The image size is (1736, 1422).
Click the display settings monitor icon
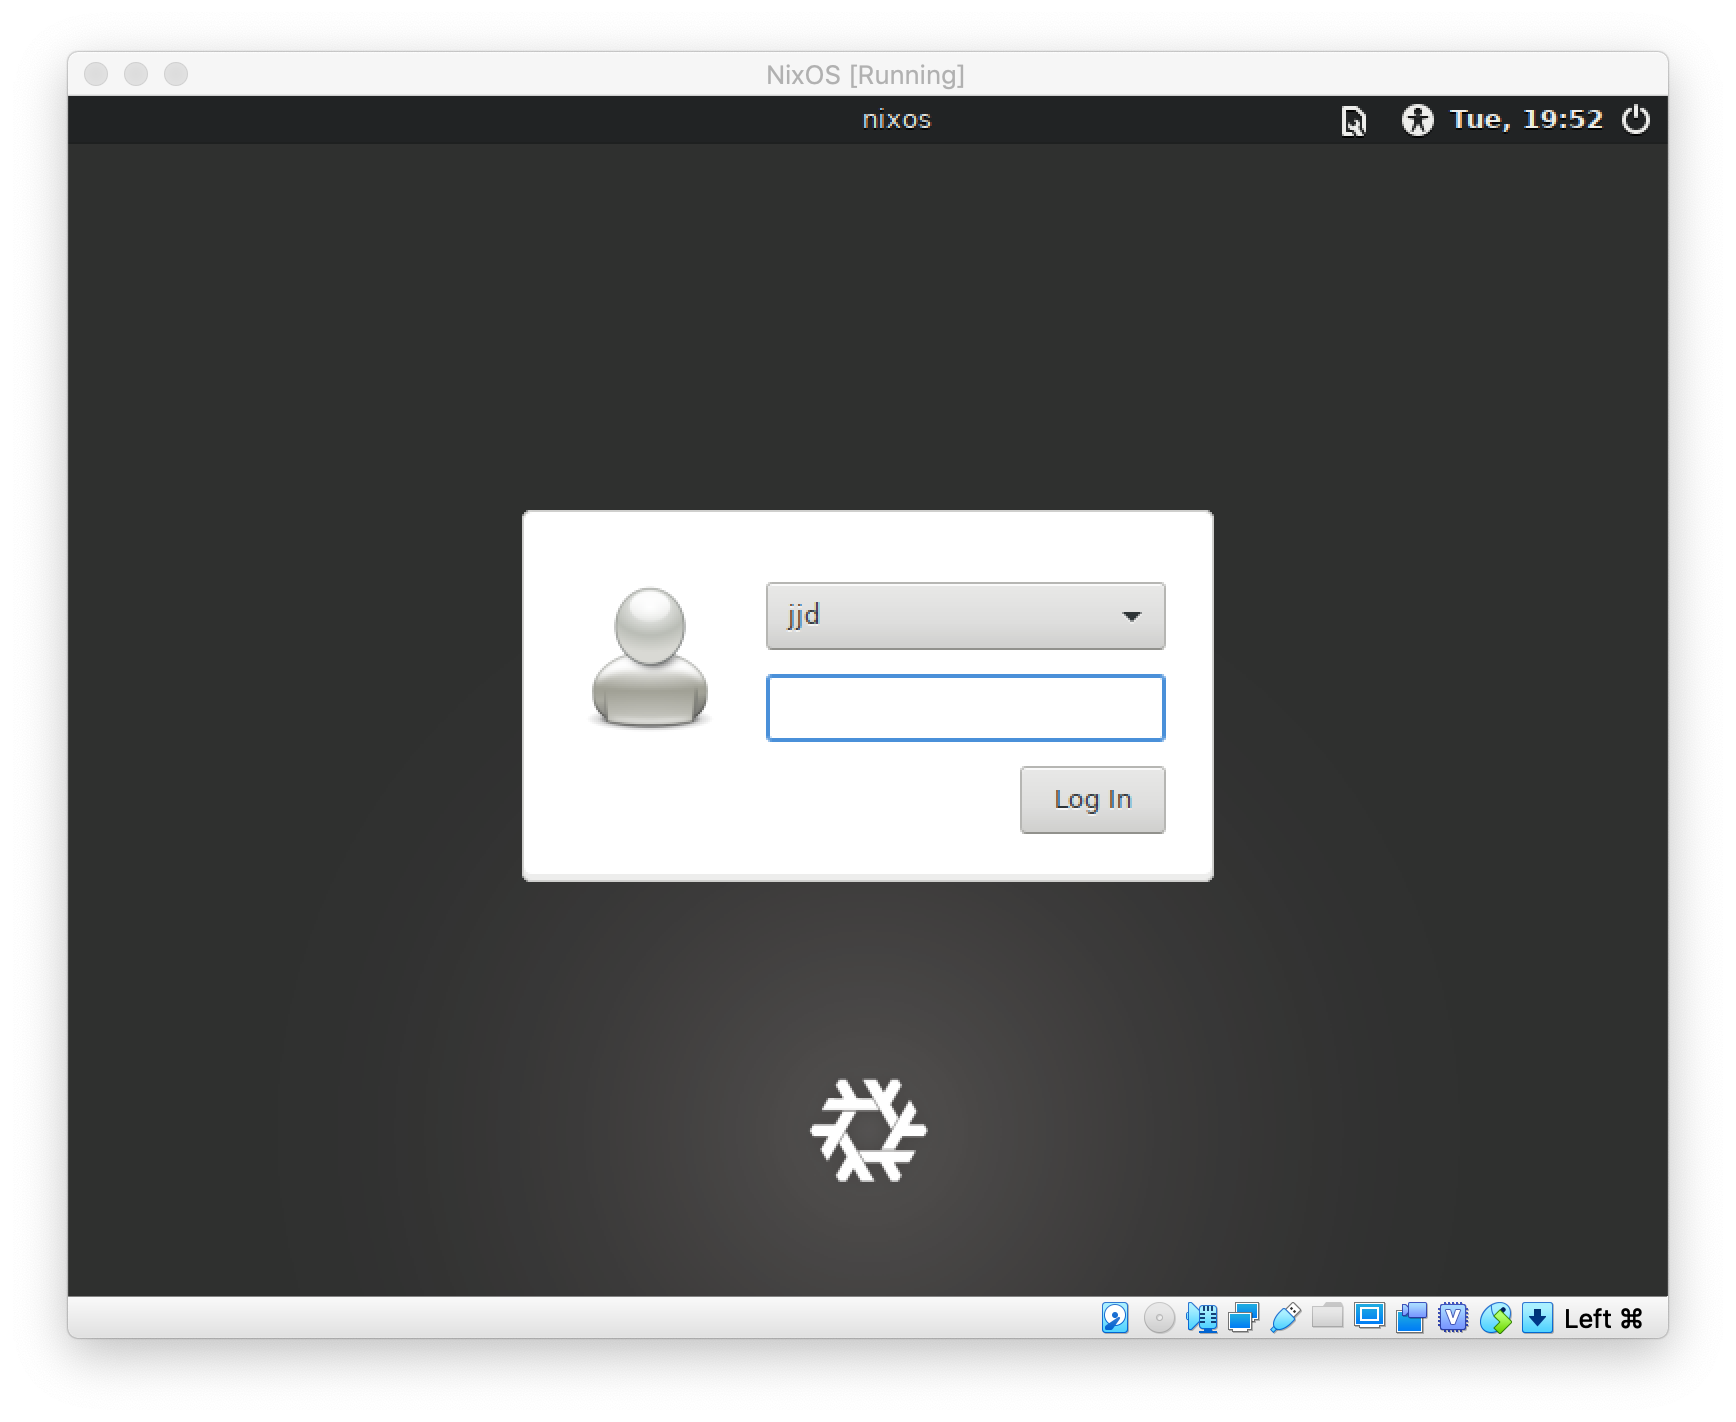(1369, 1316)
